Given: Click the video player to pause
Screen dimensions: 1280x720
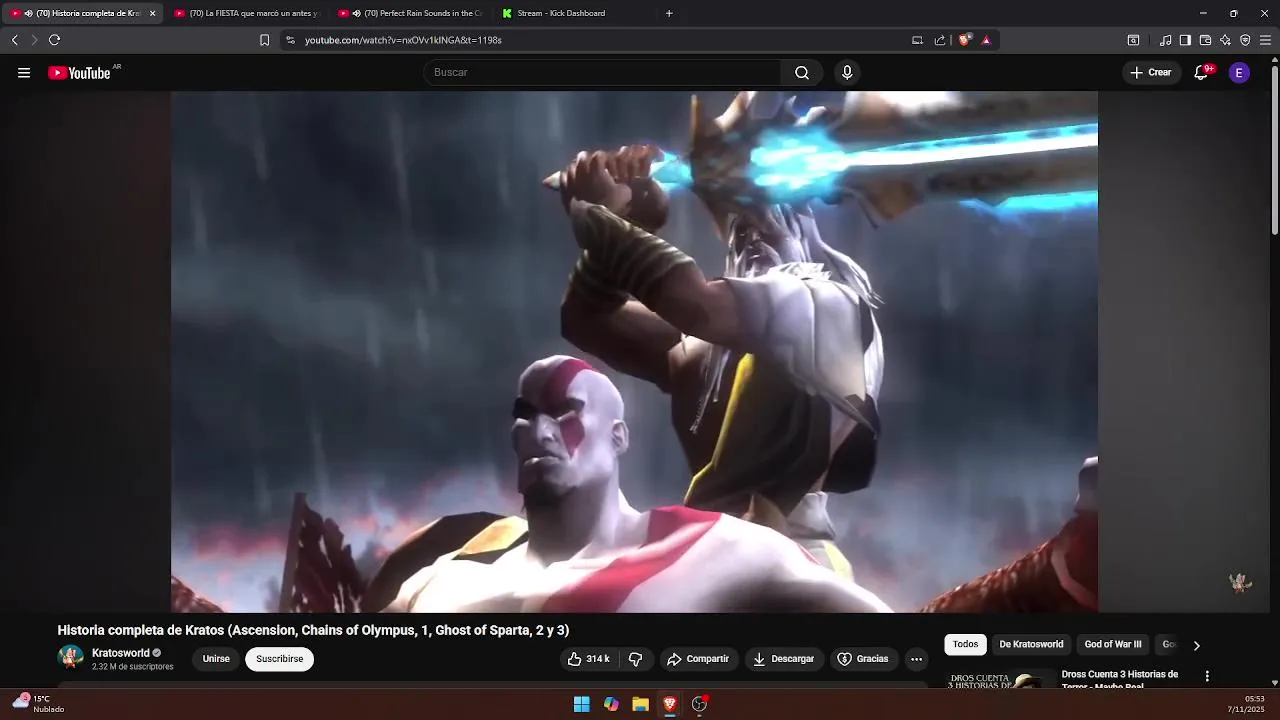Looking at the screenshot, I should (634, 352).
